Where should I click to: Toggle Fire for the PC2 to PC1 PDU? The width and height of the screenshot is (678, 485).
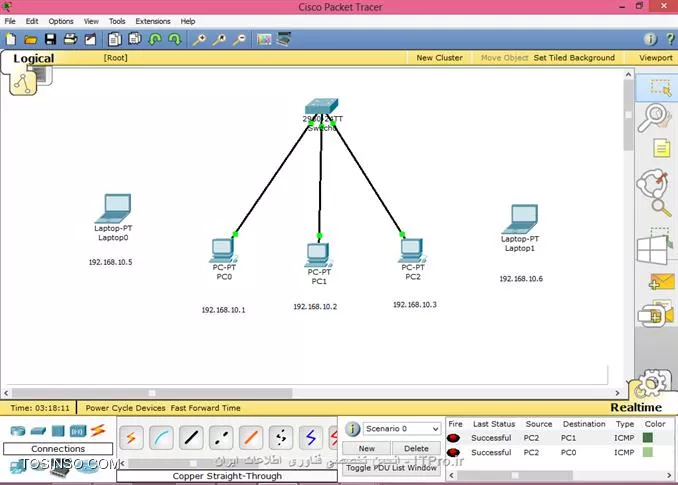pyautogui.click(x=453, y=438)
